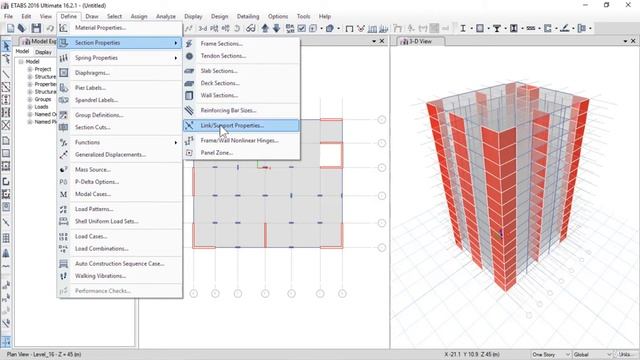This screenshot has height=360, width=640.
Task: Click the pointer select tool in sidebar
Action: 6,46
